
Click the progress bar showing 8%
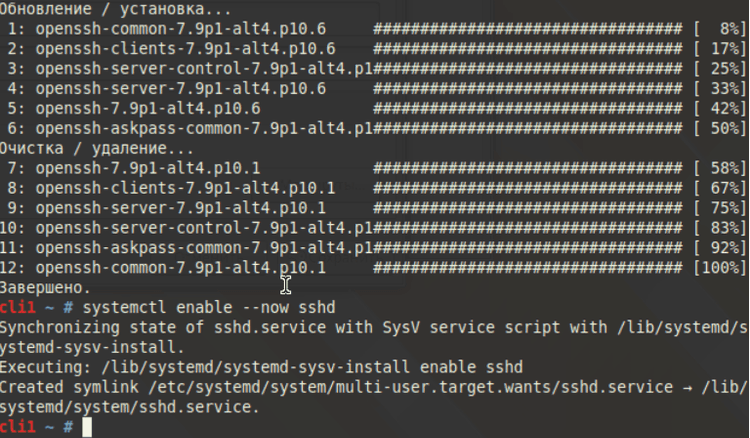point(528,29)
